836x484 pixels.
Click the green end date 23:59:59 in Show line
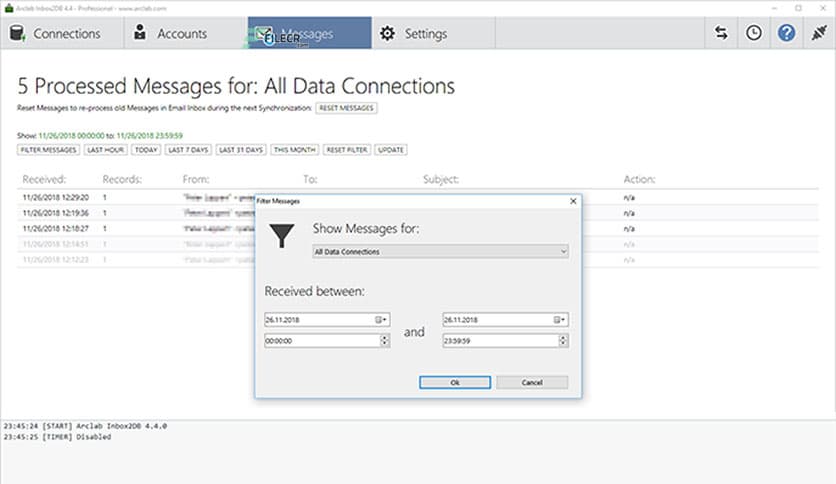149,135
